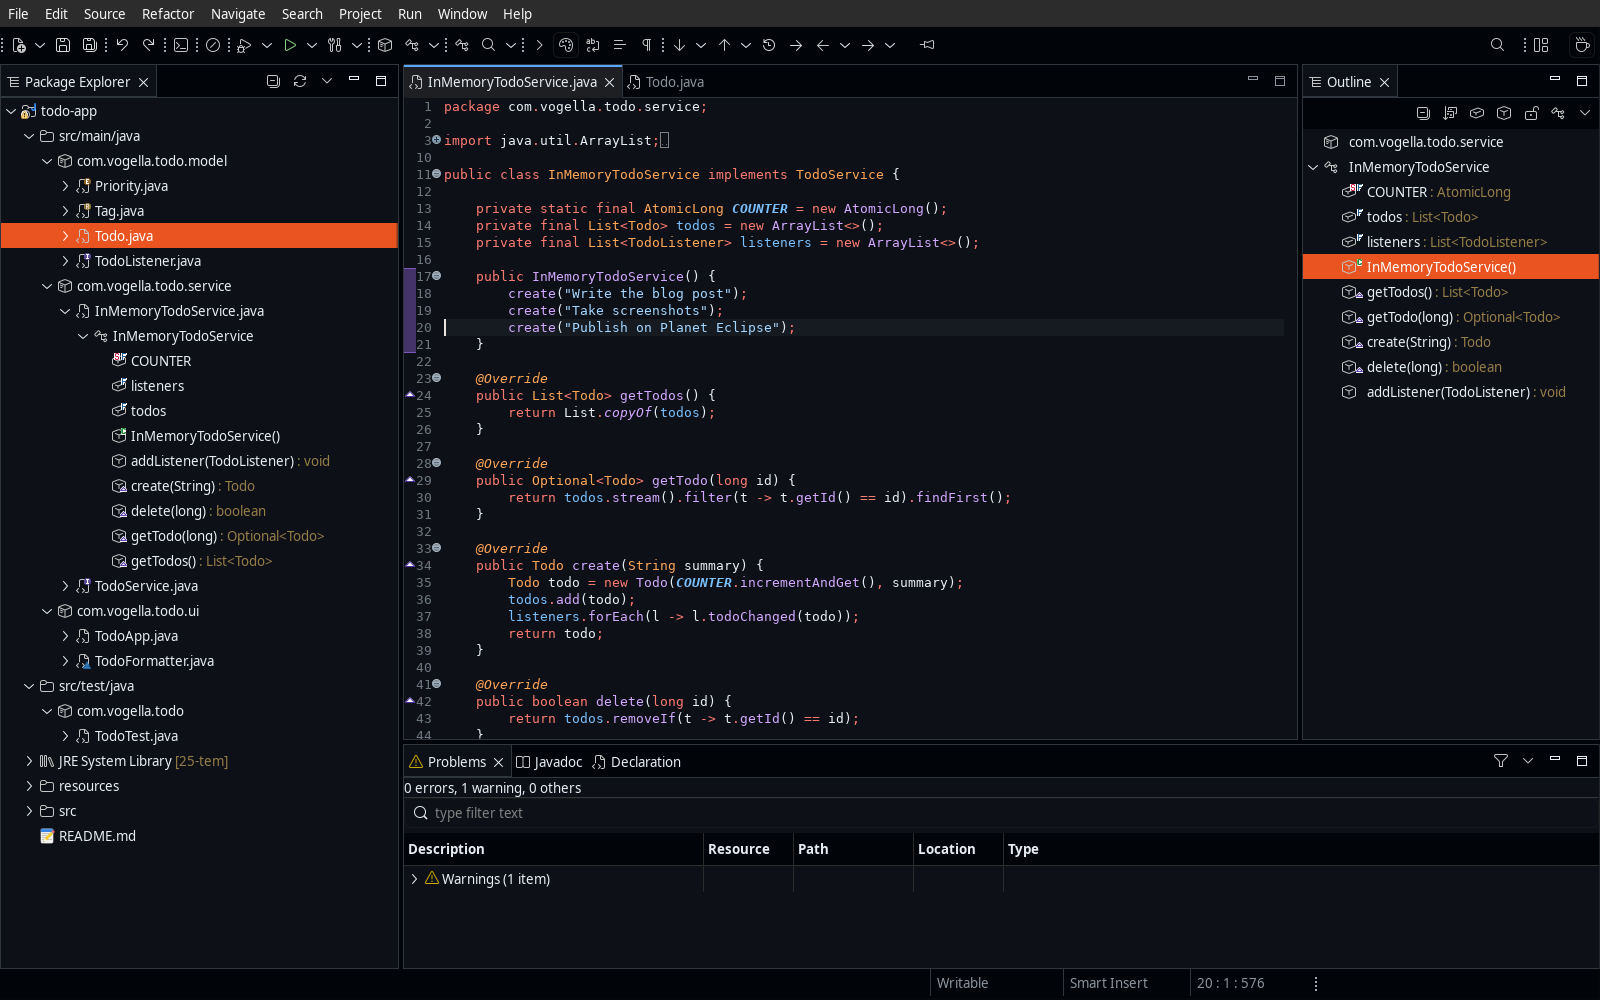Click the global search icon at top right
The height and width of the screenshot is (1000, 1600).
[1497, 45]
